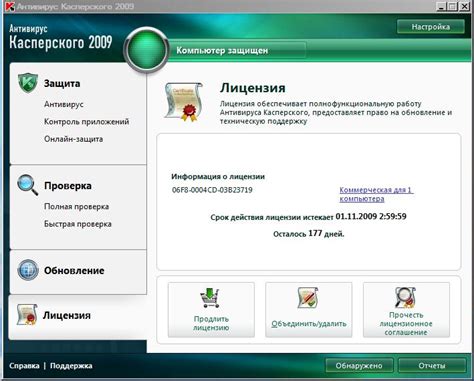Open Поддержка support link
This screenshot has width=474, height=381.
[x=71, y=366]
